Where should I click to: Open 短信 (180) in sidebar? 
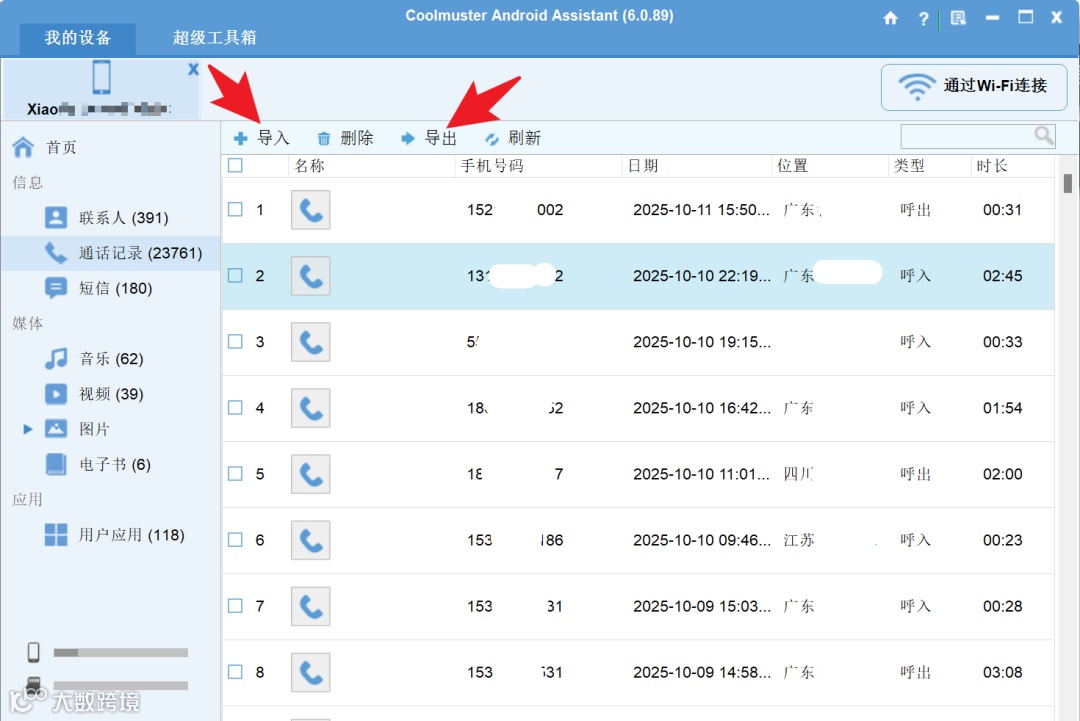point(110,288)
